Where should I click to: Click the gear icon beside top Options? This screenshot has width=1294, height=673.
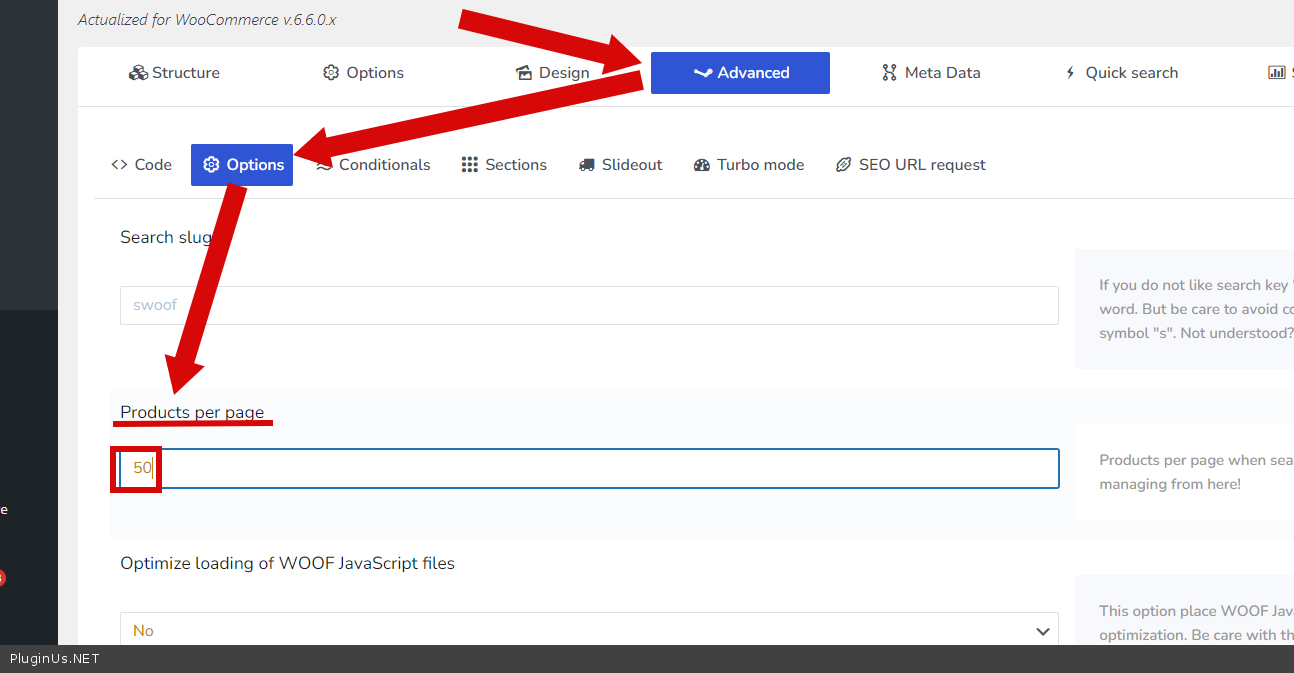pyautogui.click(x=331, y=73)
